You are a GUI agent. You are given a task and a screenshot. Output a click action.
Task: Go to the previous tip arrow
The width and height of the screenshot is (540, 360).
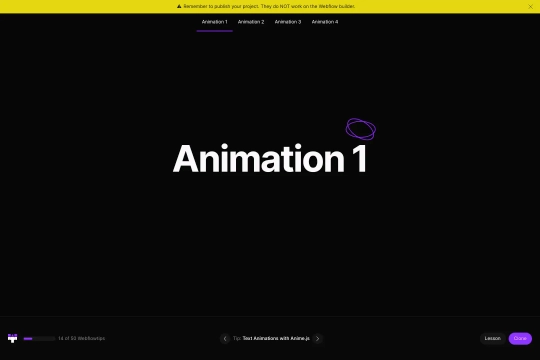pos(225,339)
